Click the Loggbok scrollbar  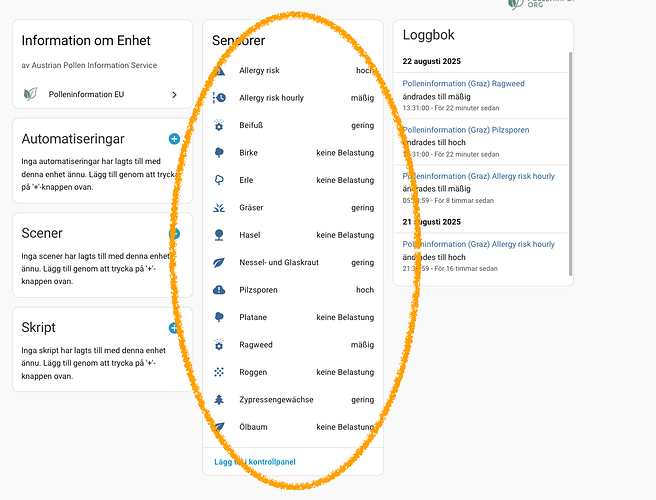coord(570,160)
